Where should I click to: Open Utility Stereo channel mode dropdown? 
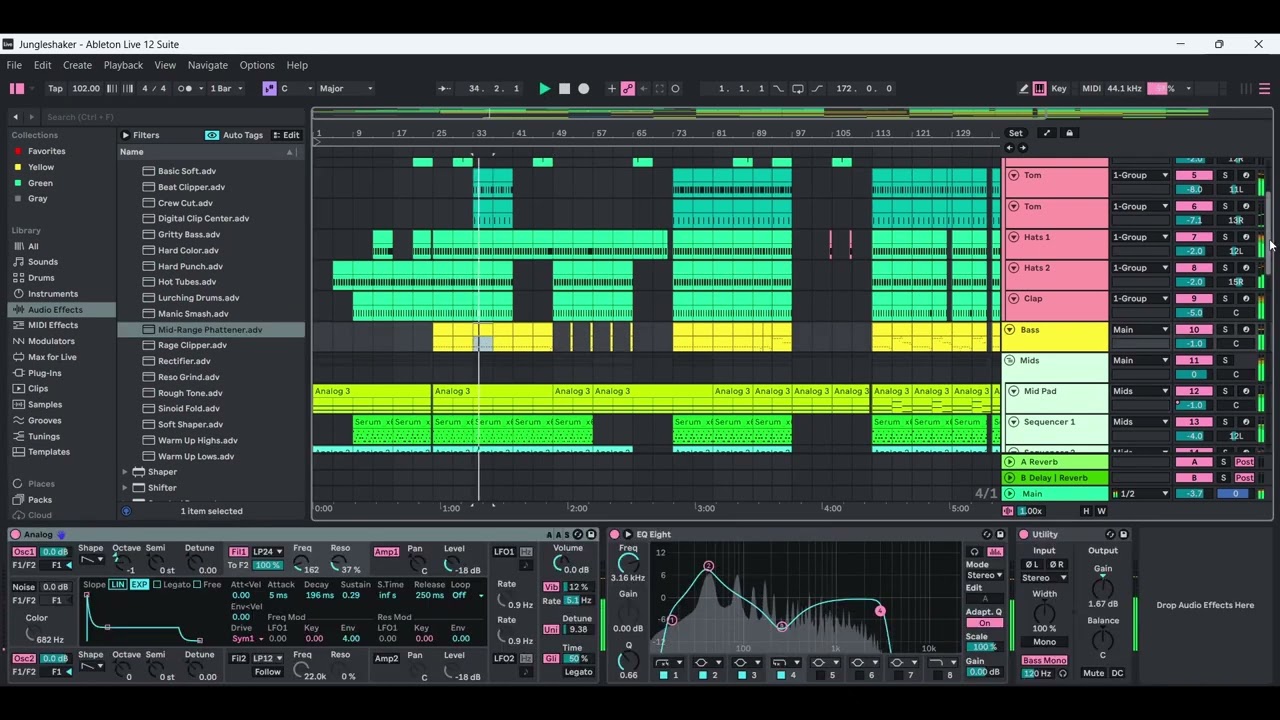coord(1044,578)
